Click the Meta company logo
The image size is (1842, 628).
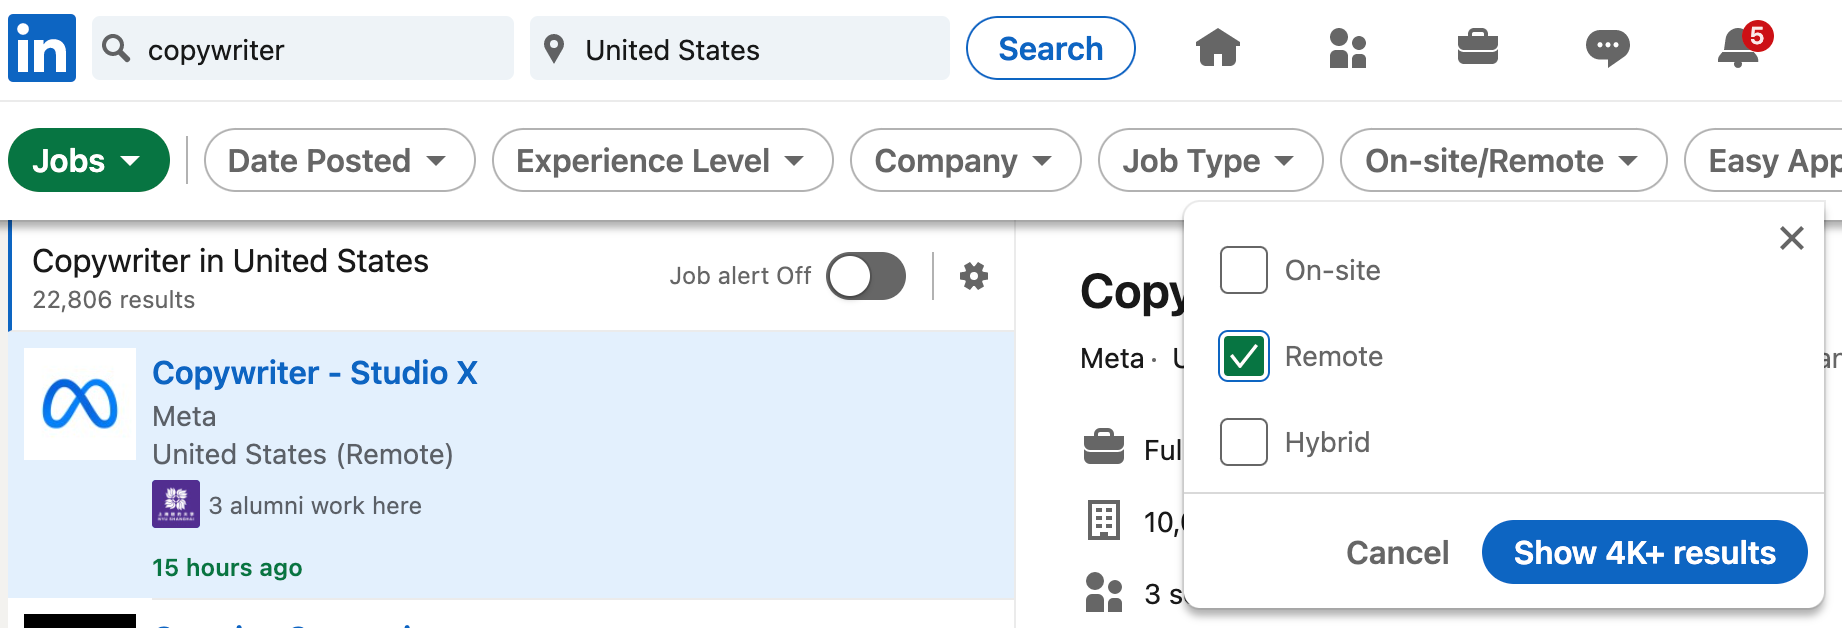point(80,404)
